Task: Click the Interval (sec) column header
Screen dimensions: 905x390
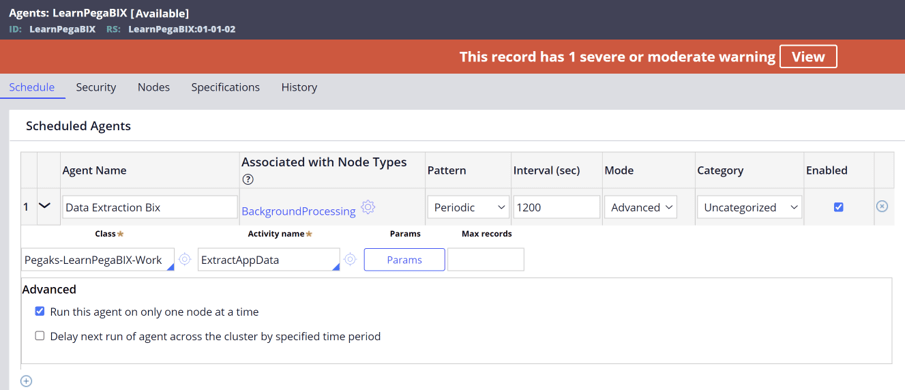Action: click(547, 170)
